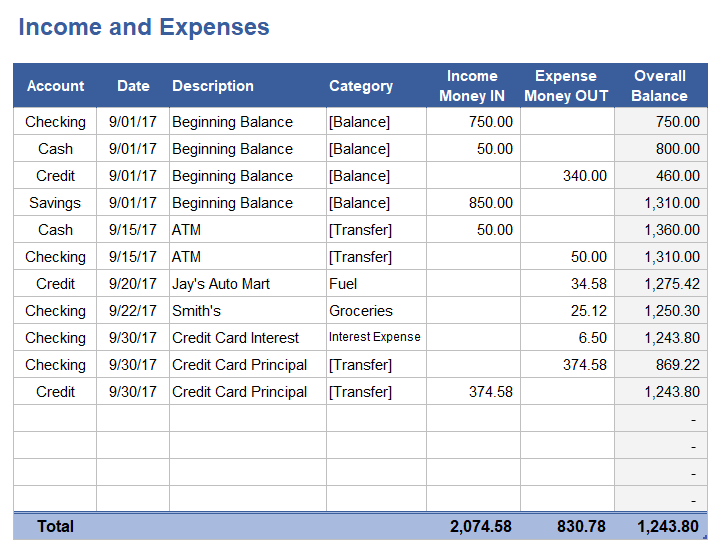Select the Credit Card Interest description cell
Image resolution: width=721 pixels, height=553 pixels.
[236, 338]
